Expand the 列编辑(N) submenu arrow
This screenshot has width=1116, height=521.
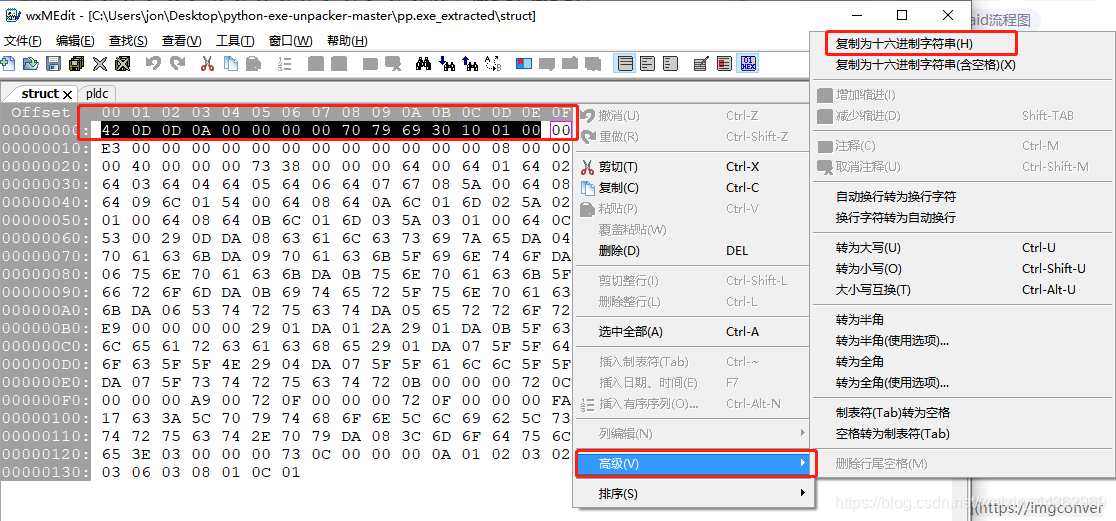pyautogui.click(x=803, y=433)
